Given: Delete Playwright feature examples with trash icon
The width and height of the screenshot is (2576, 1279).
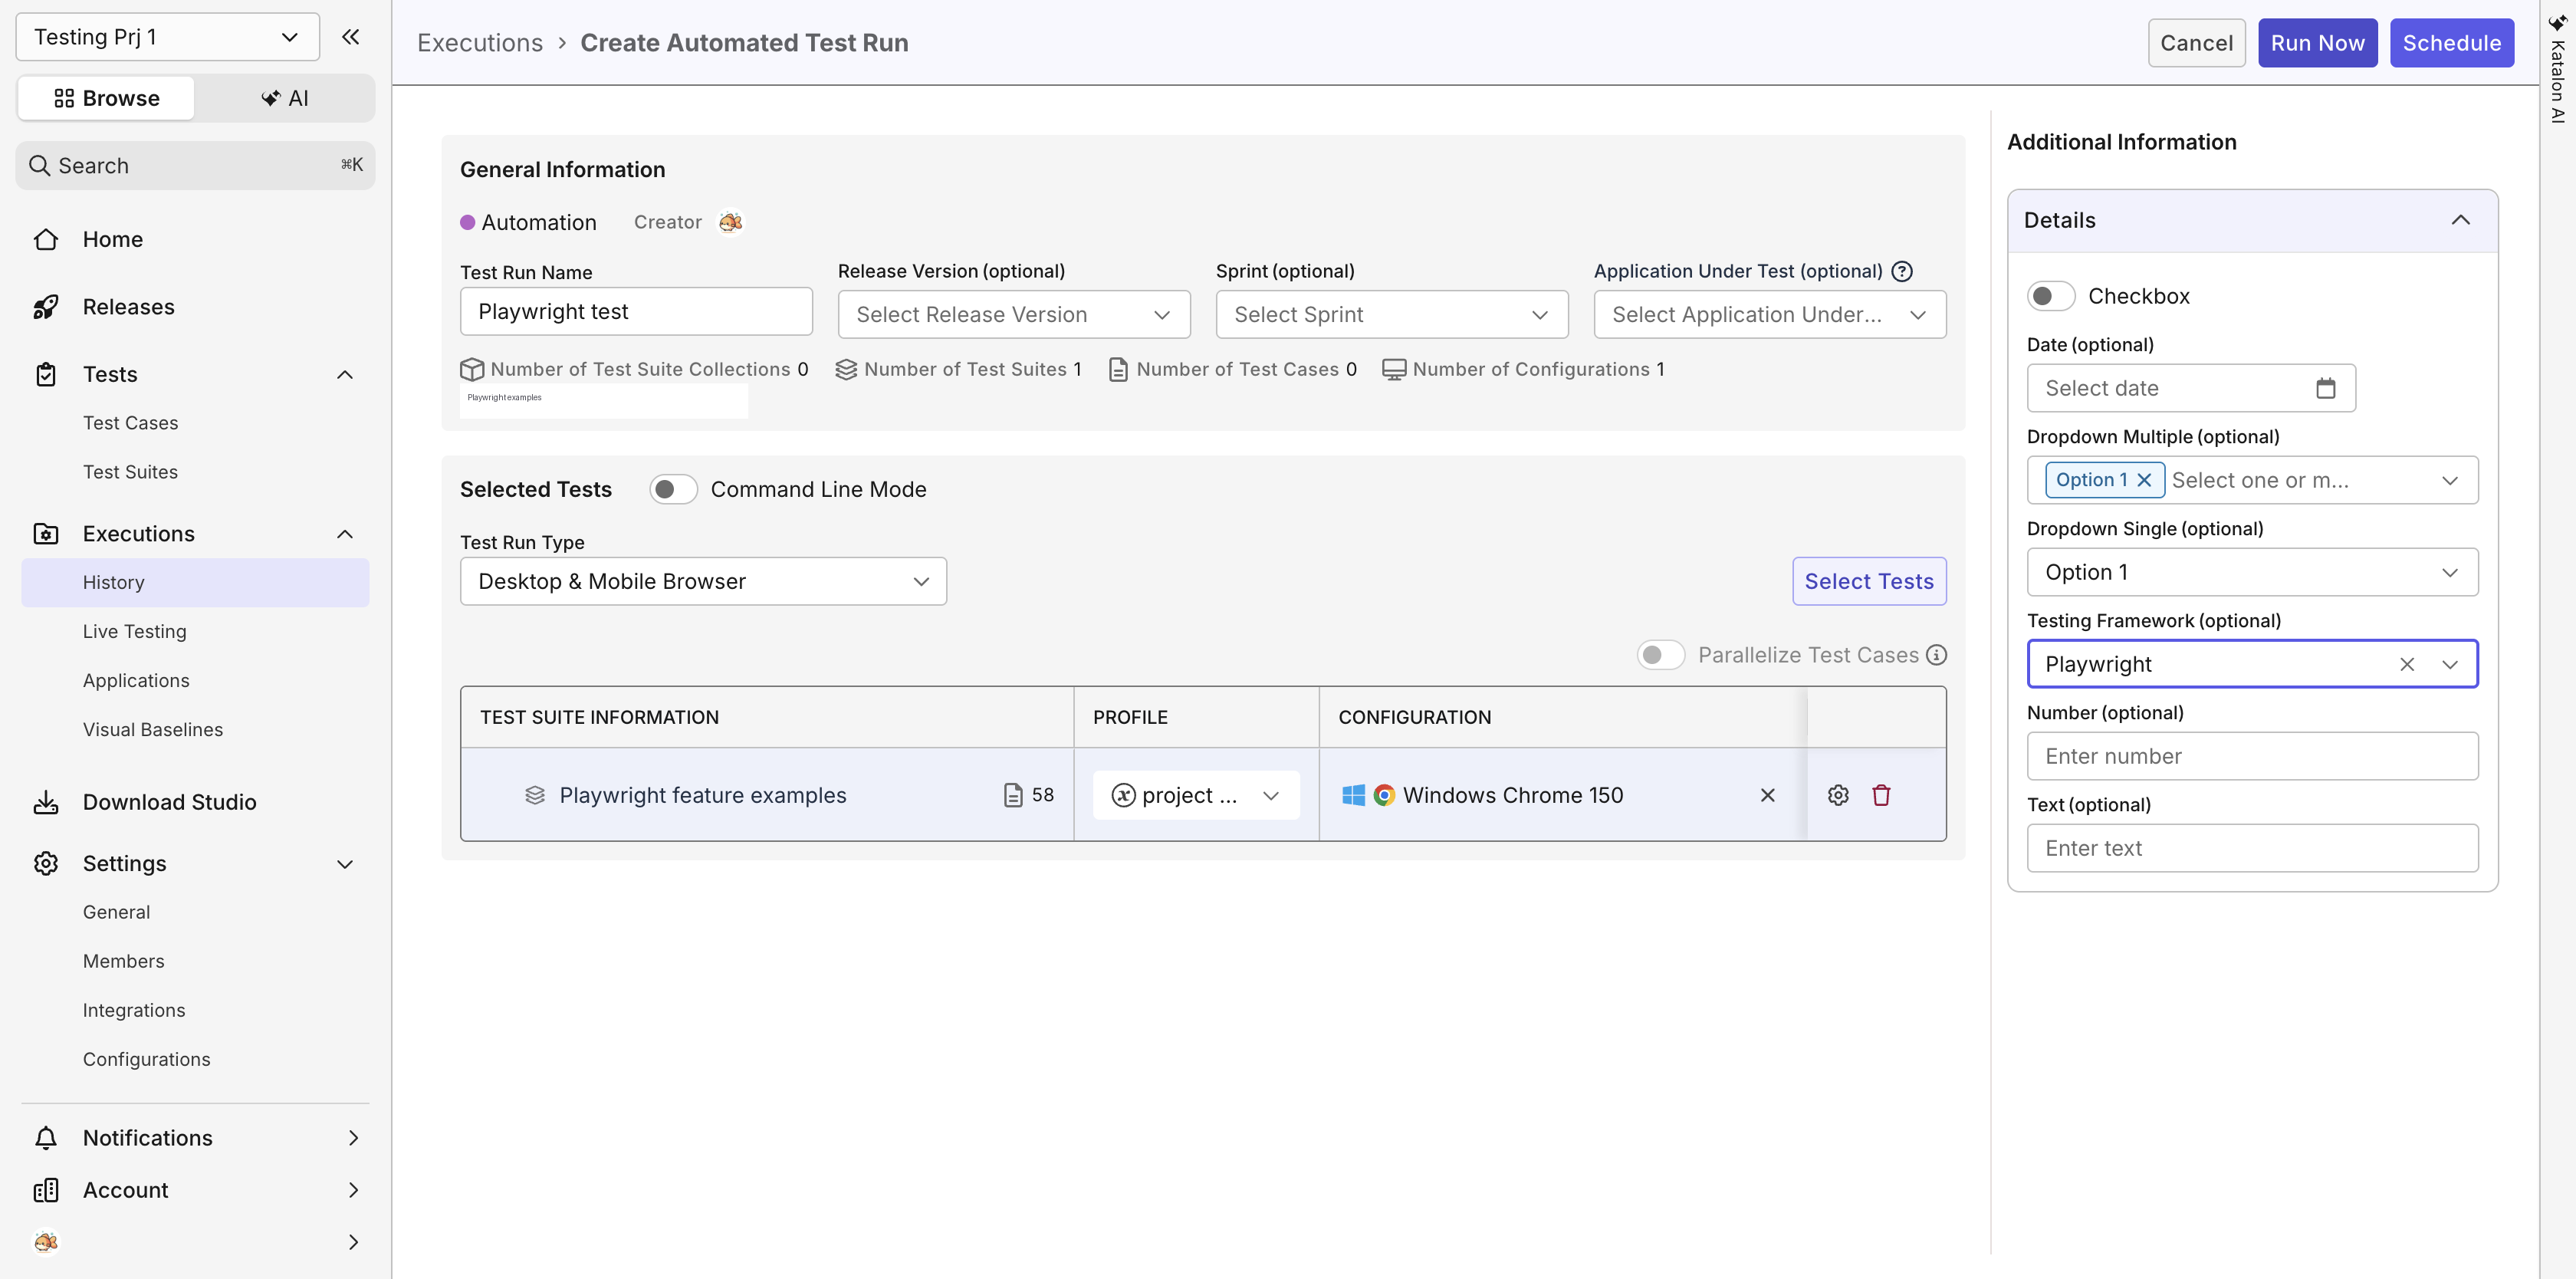Looking at the screenshot, I should (x=1881, y=795).
